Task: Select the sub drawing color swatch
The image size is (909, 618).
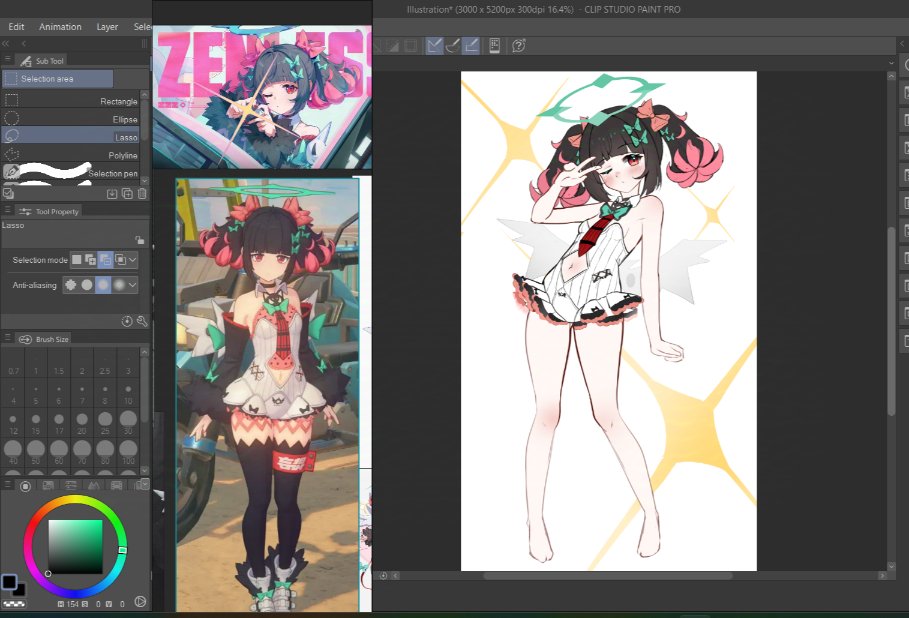Action: coord(21,591)
